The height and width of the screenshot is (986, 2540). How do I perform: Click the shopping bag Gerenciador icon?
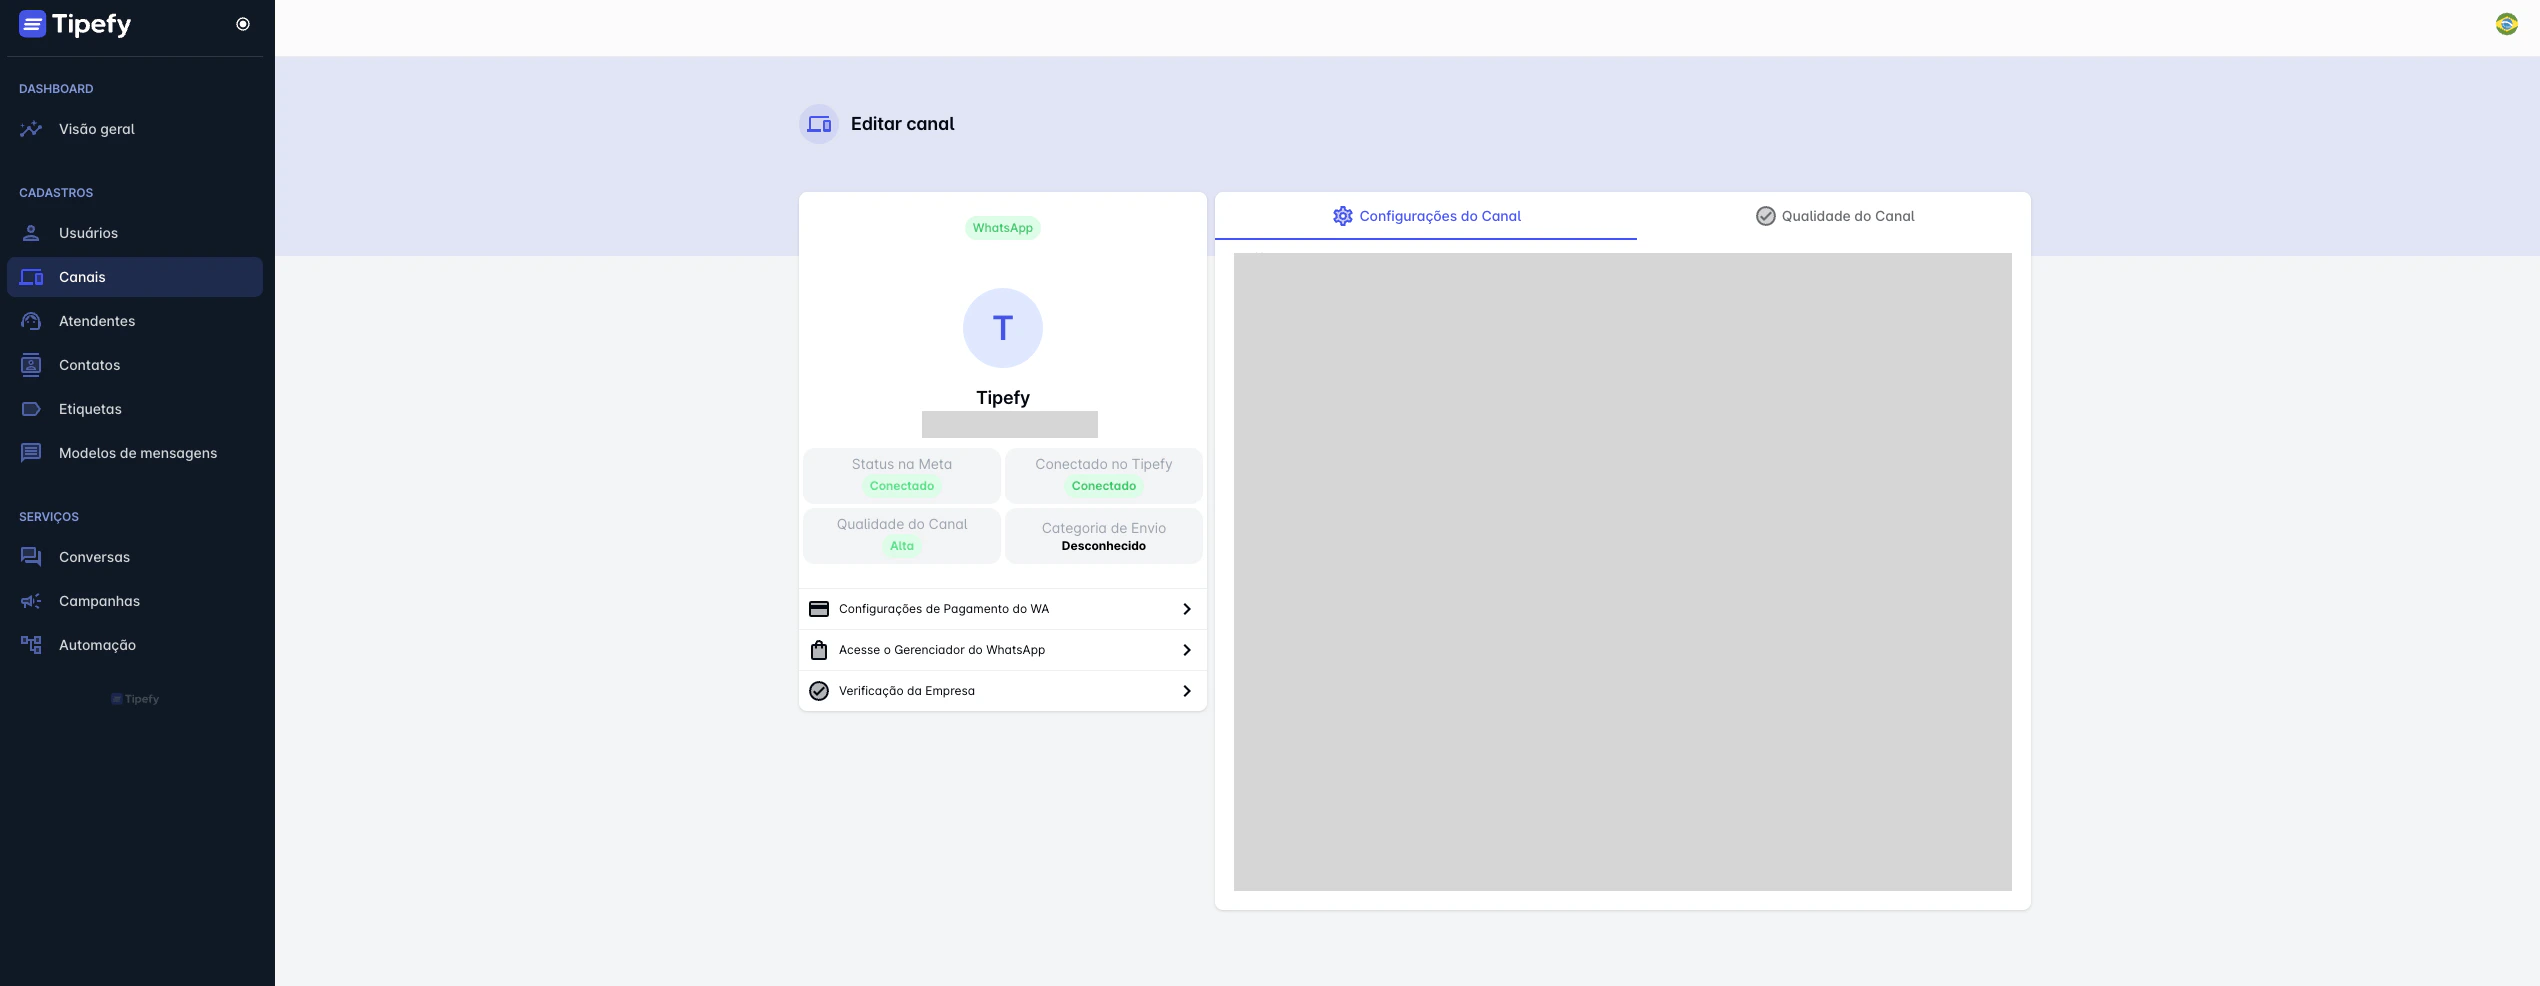click(819, 650)
